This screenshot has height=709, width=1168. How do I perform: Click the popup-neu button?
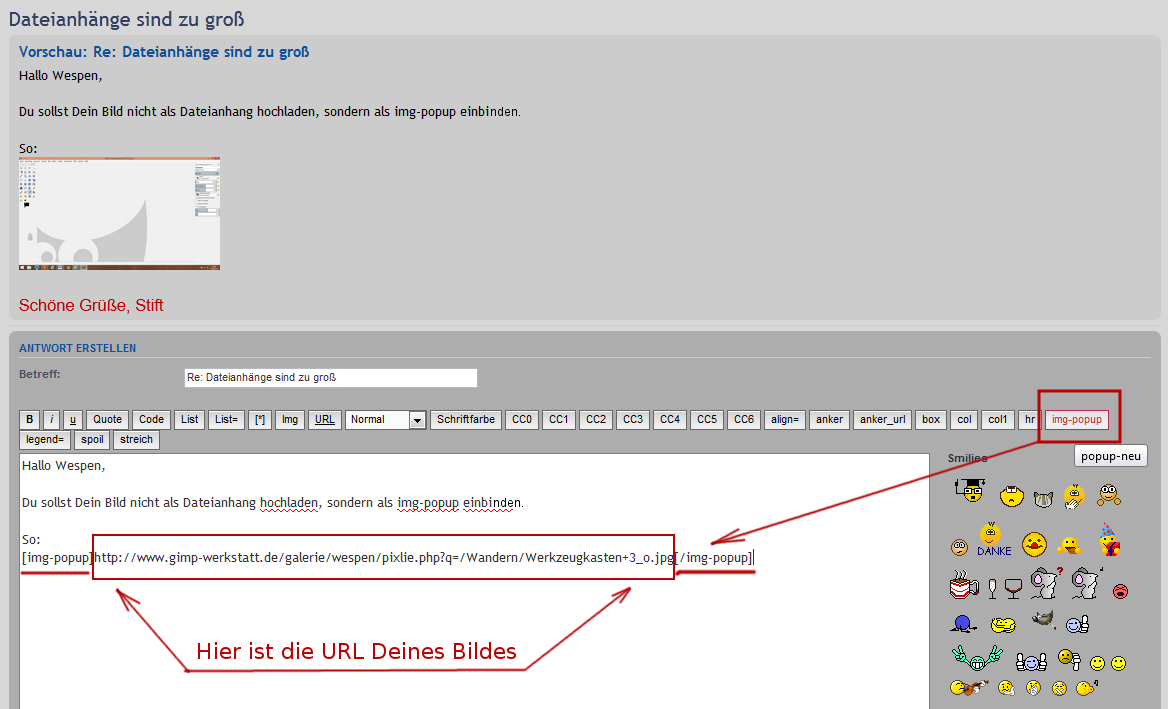1111,456
